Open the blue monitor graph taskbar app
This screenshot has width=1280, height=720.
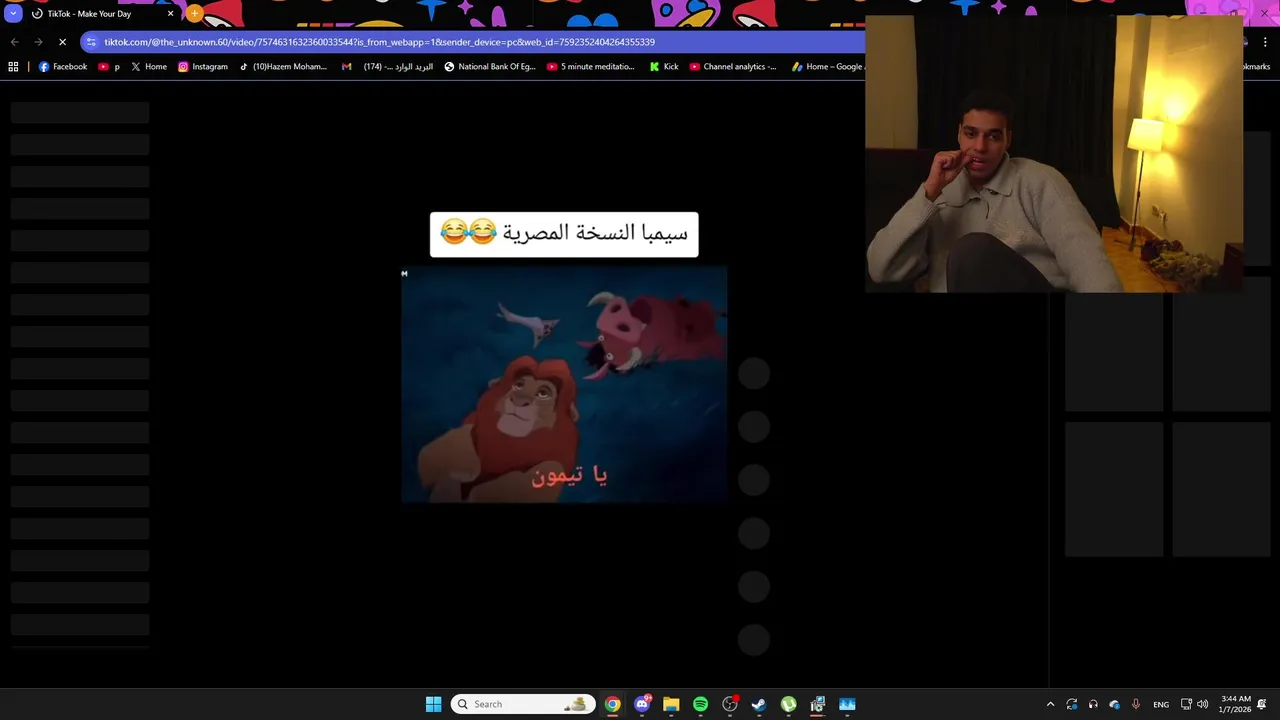[x=847, y=704]
